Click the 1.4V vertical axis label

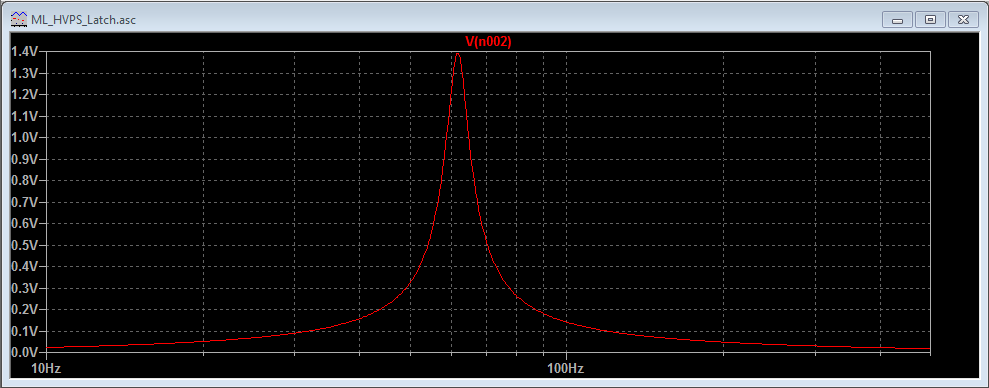point(25,52)
